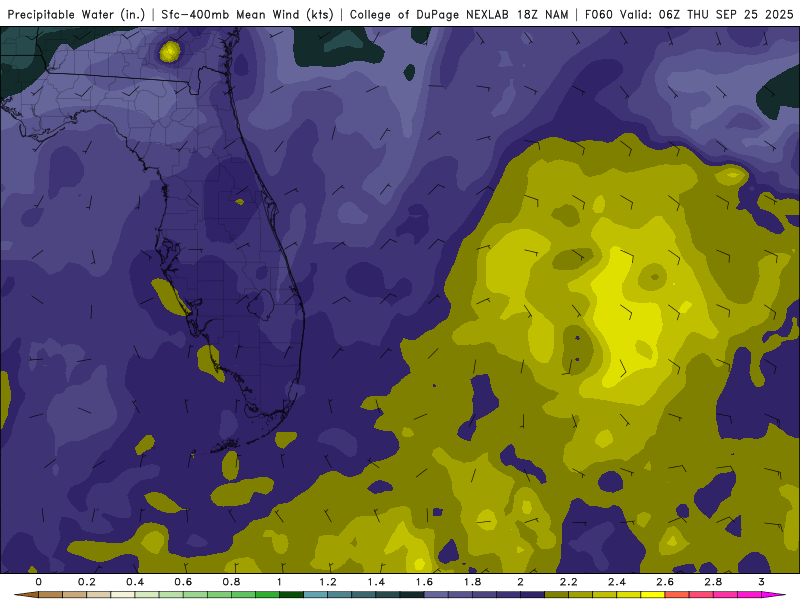The image size is (800, 600).
Task: Click the '0.6' label on the color scale
Action: 183,582
